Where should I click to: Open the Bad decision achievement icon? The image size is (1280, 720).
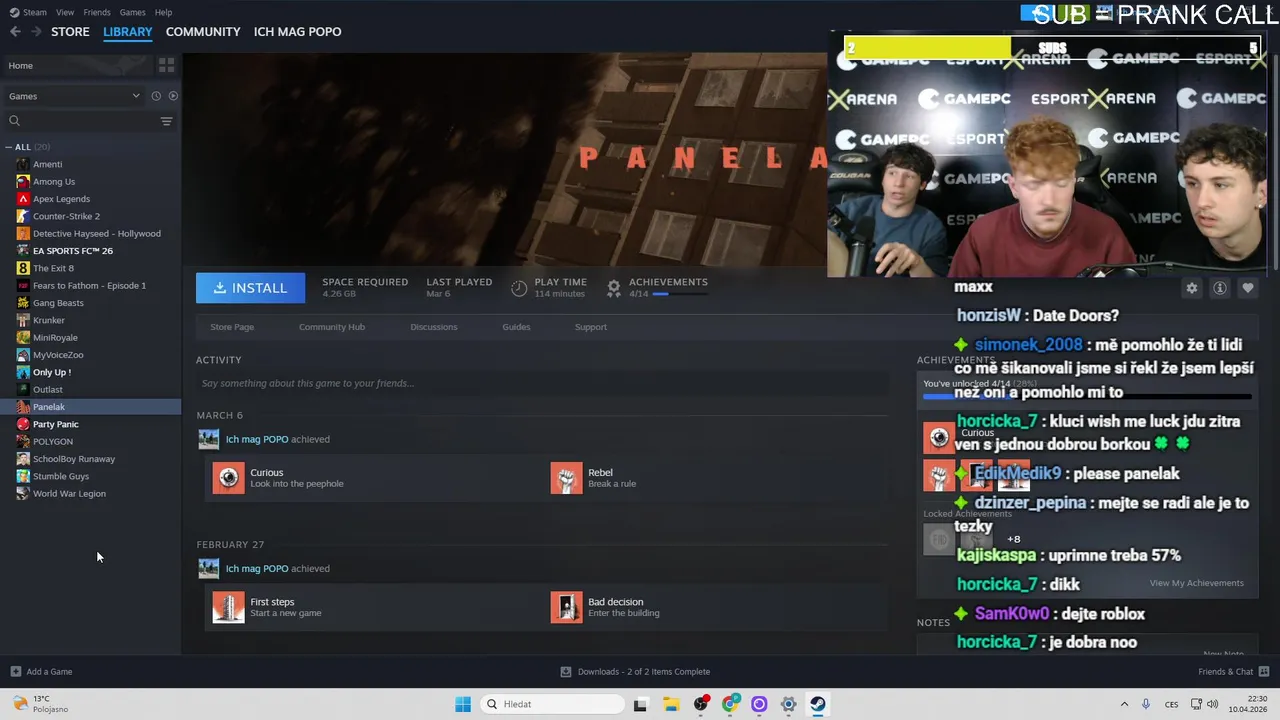566,607
